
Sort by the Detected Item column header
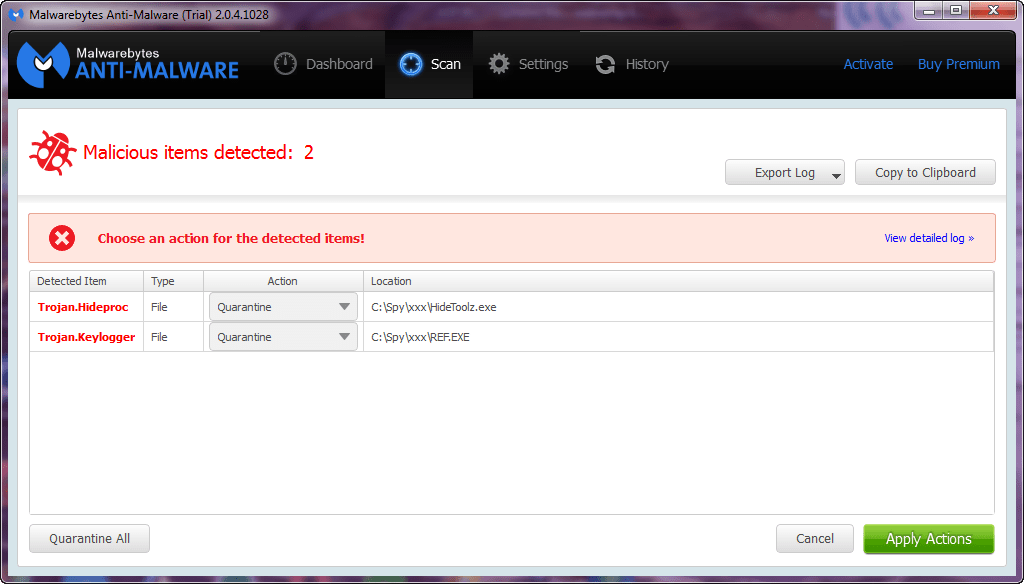86,281
